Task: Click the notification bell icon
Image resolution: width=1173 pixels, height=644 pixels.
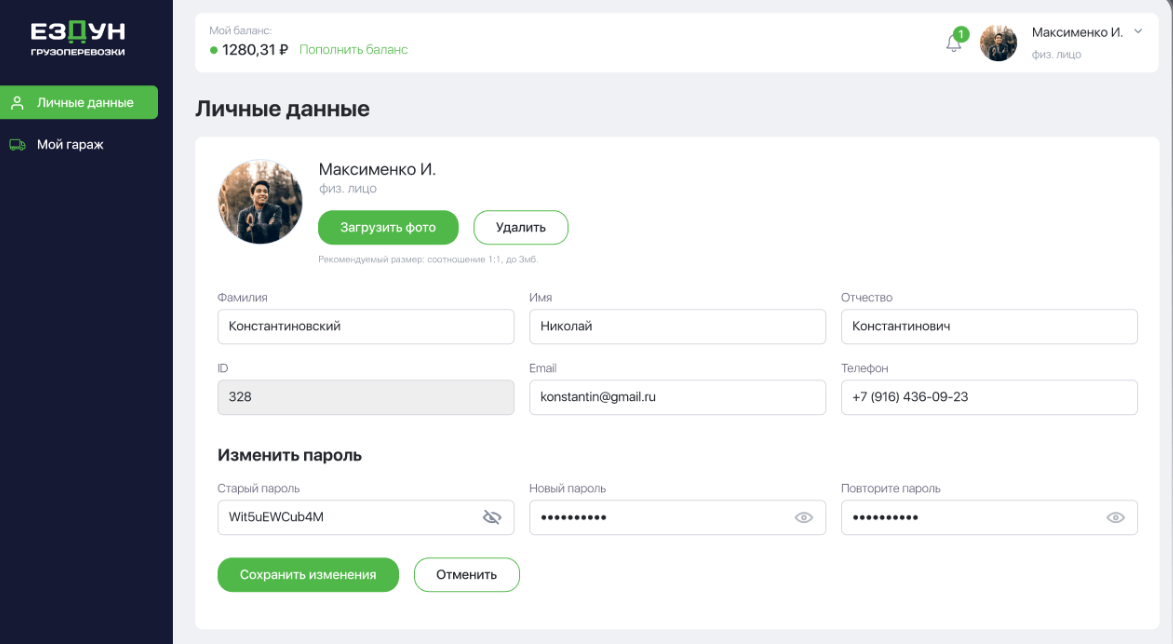Action: [x=953, y=44]
